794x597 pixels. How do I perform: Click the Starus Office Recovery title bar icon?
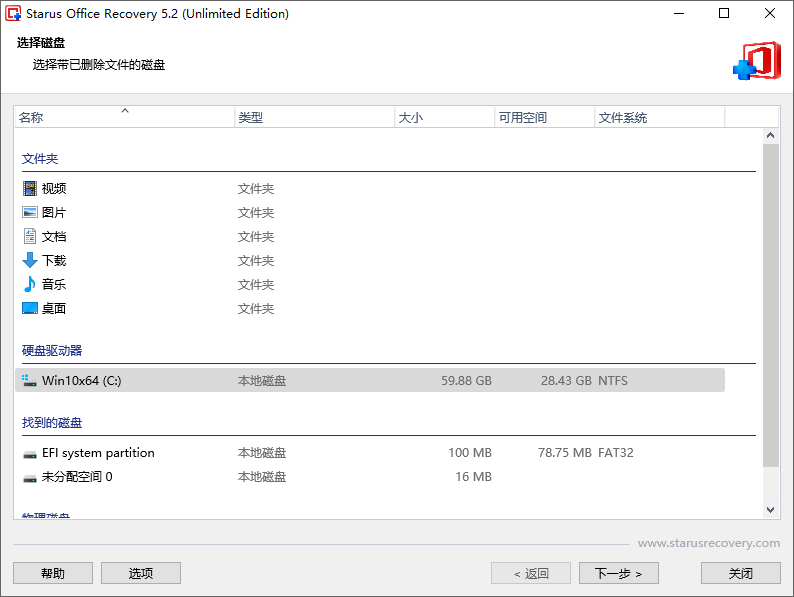[x=13, y=13]
